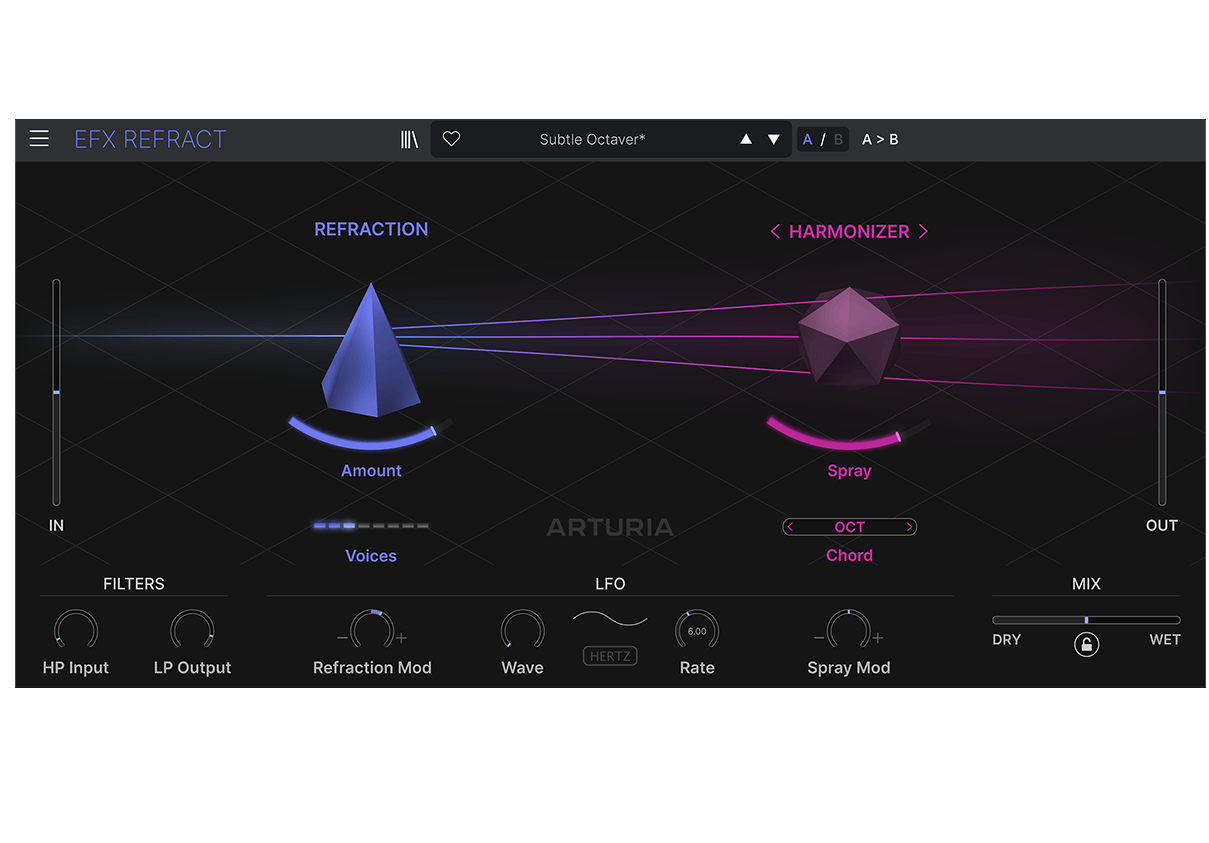Click the IN level slider
1209x843 pixels.
[x=56, y=392]
